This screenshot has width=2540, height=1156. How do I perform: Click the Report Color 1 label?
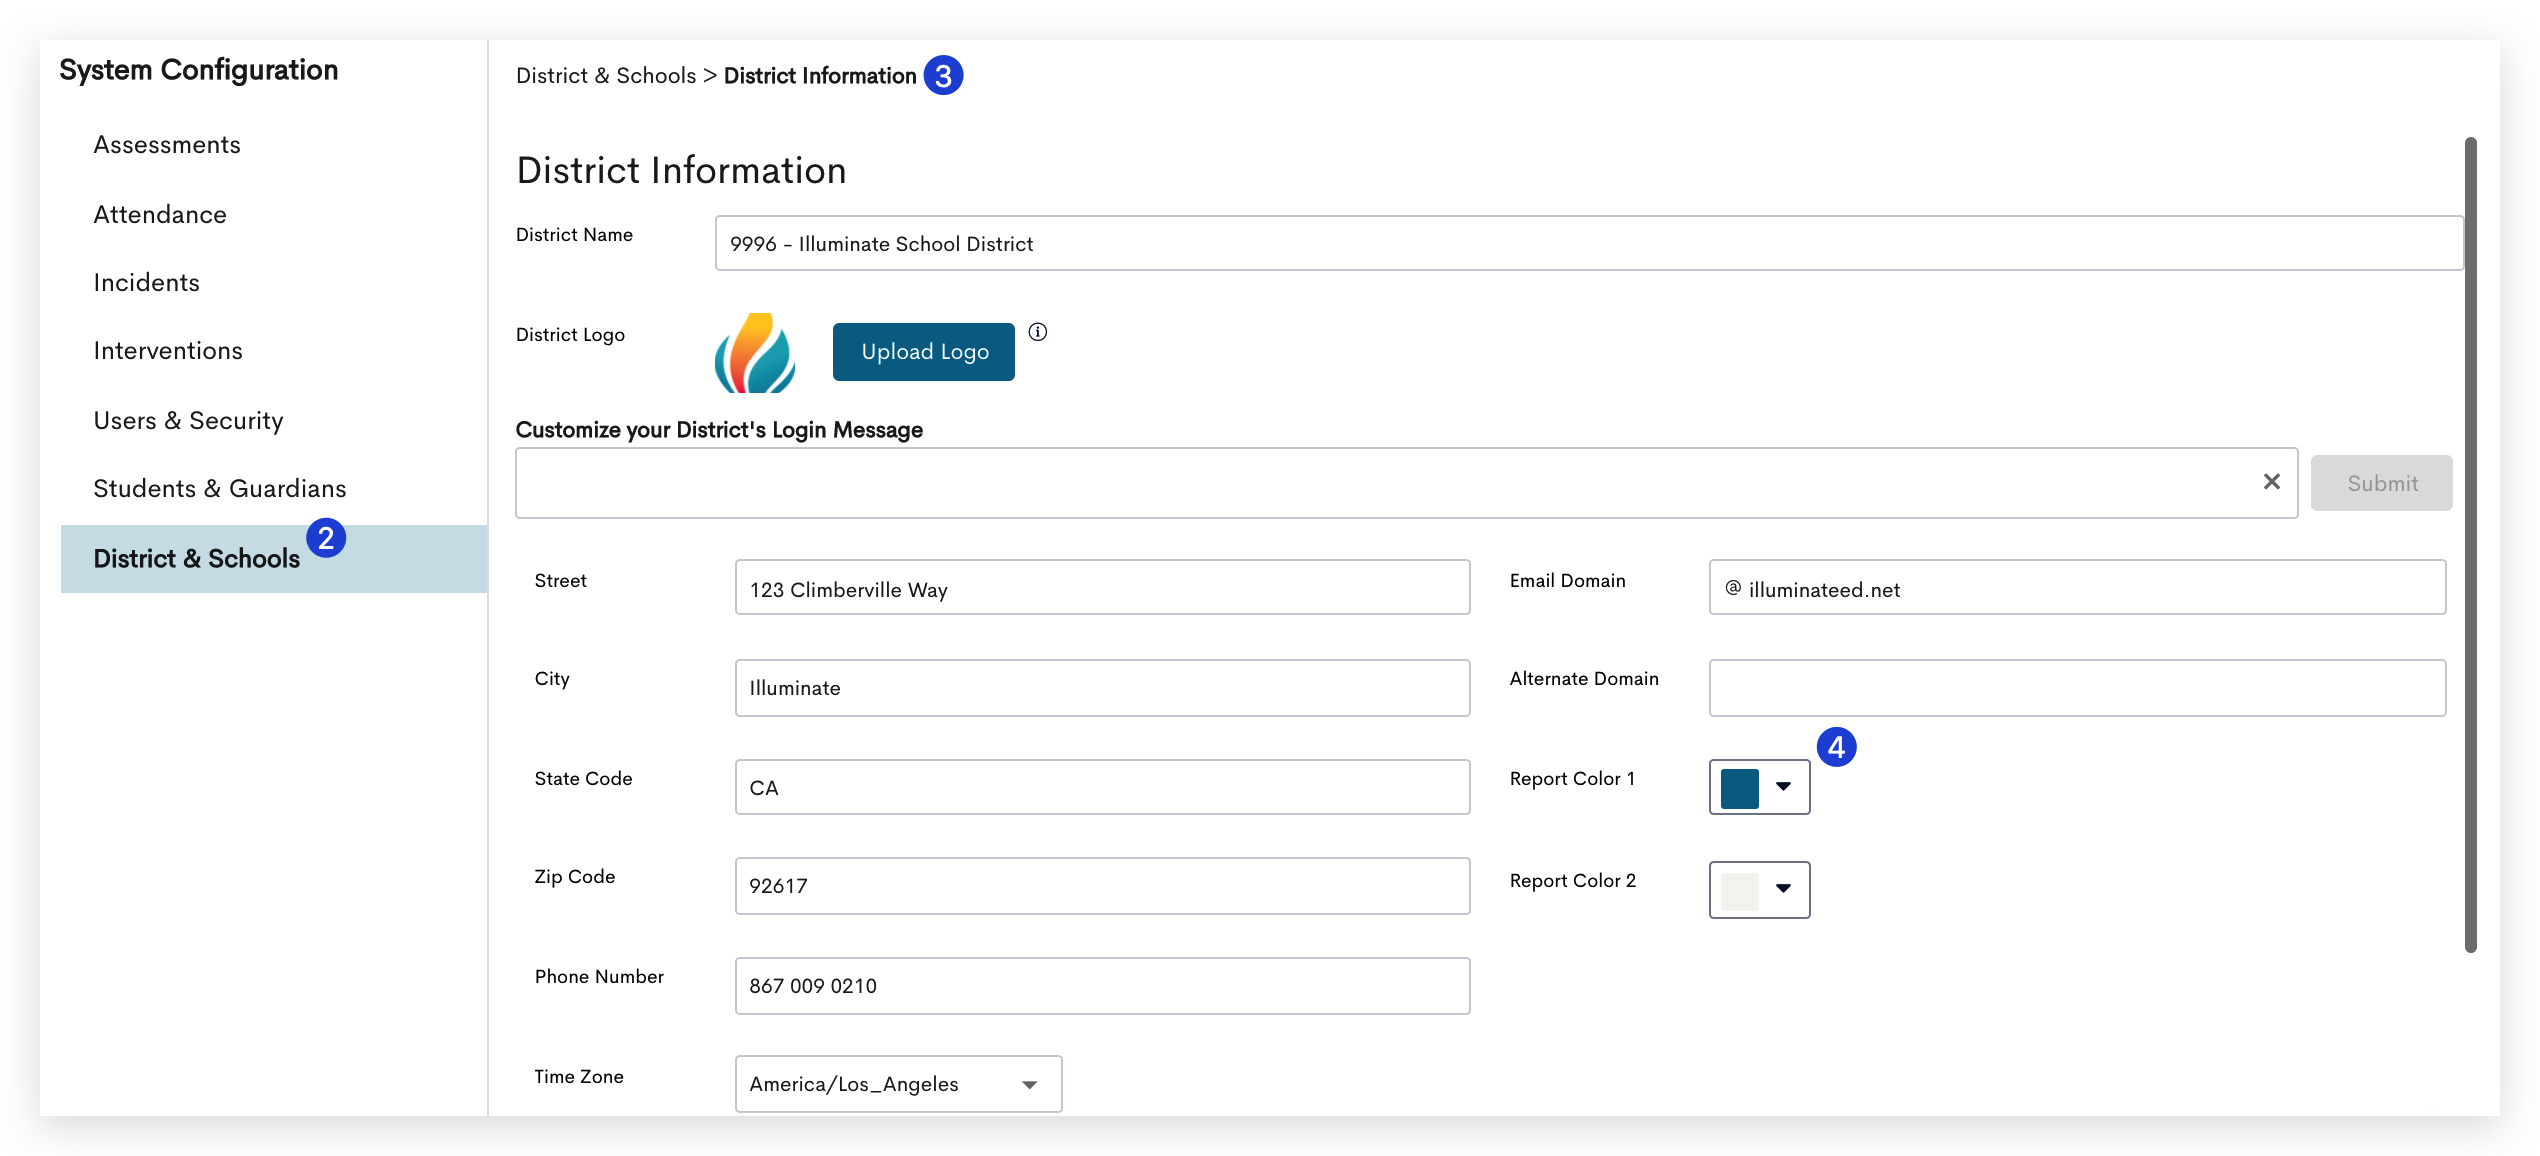click(1572, 779)
